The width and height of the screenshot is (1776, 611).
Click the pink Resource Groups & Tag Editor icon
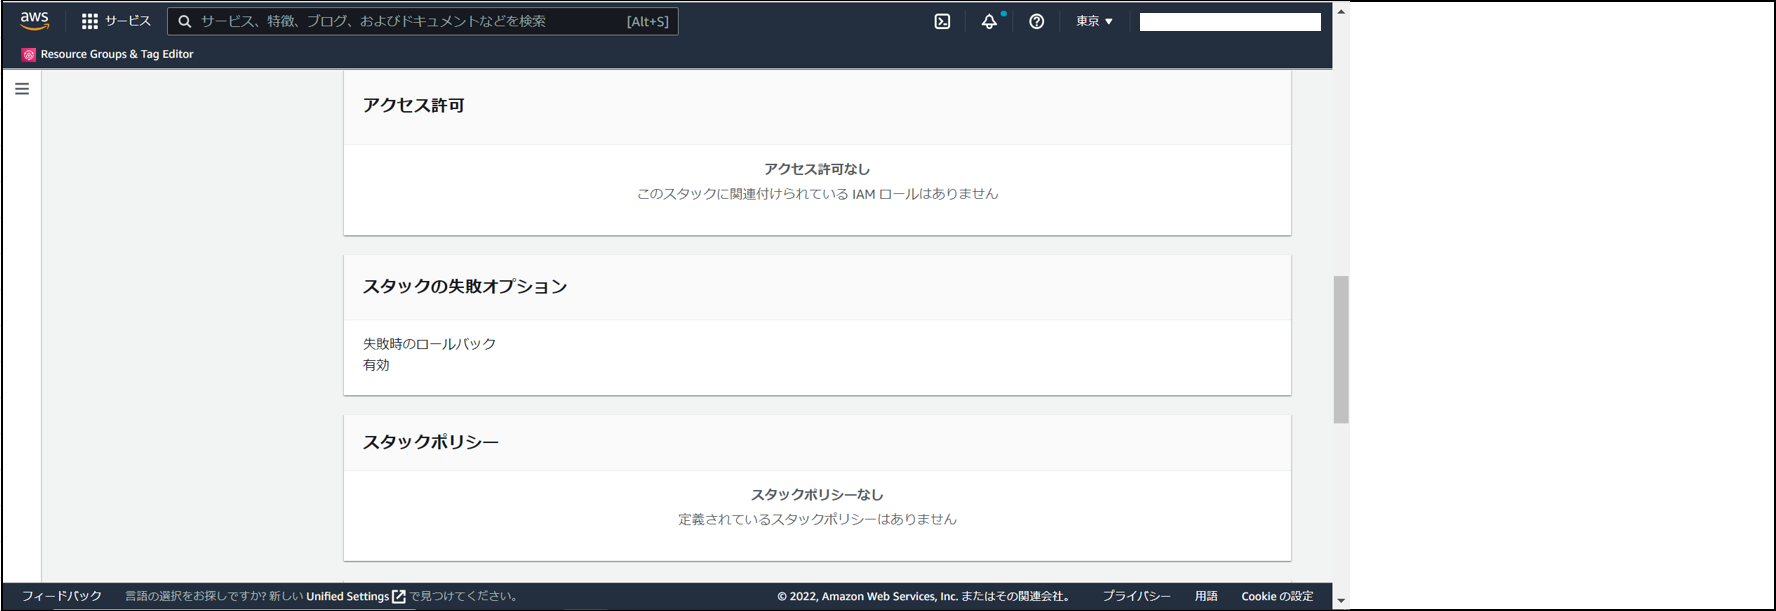[x=28, y=55]
